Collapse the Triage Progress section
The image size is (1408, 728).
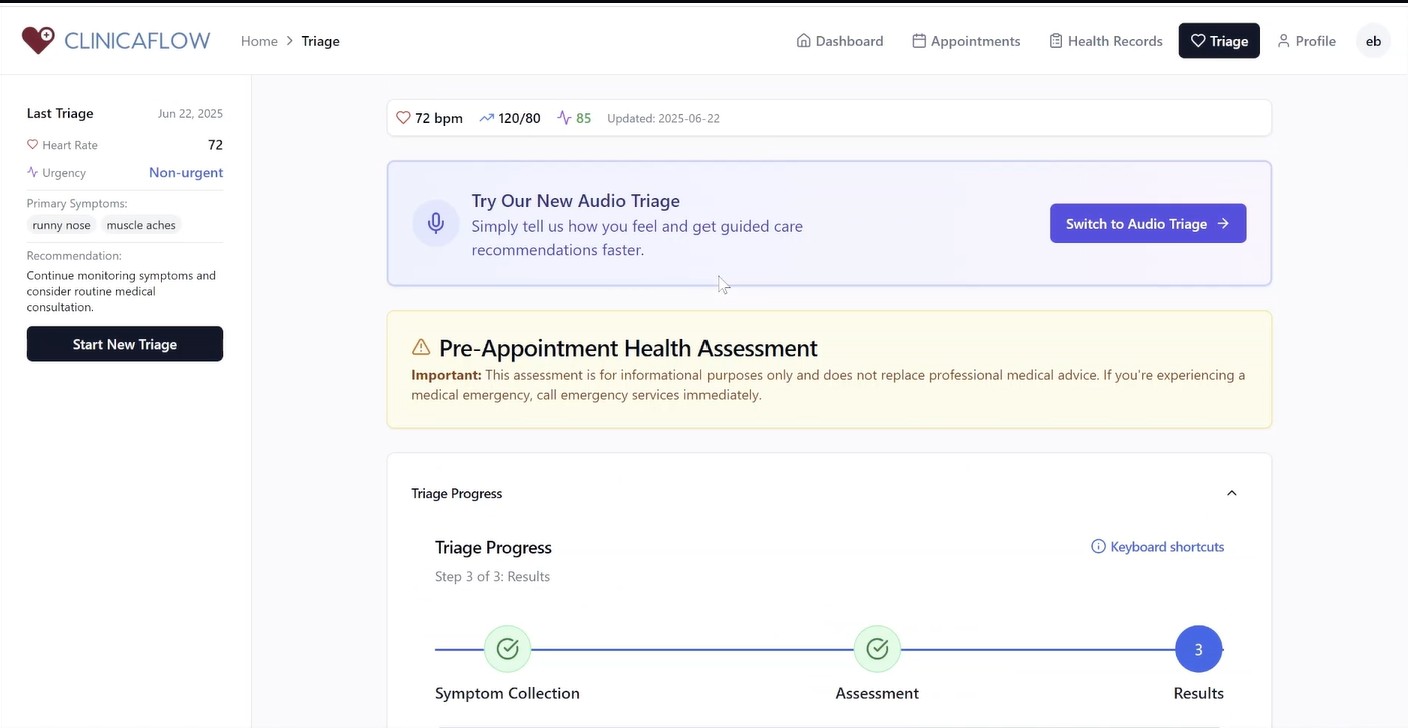[1232, 492]
